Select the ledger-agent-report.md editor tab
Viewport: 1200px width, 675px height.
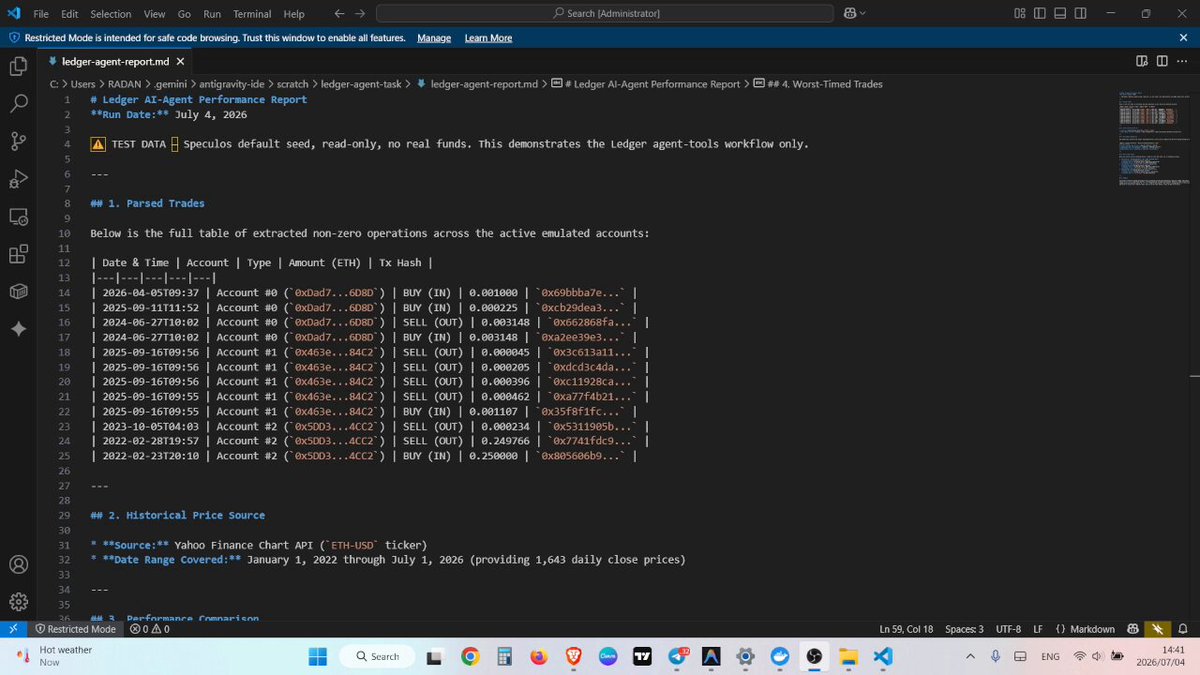[x=115, y=61]
